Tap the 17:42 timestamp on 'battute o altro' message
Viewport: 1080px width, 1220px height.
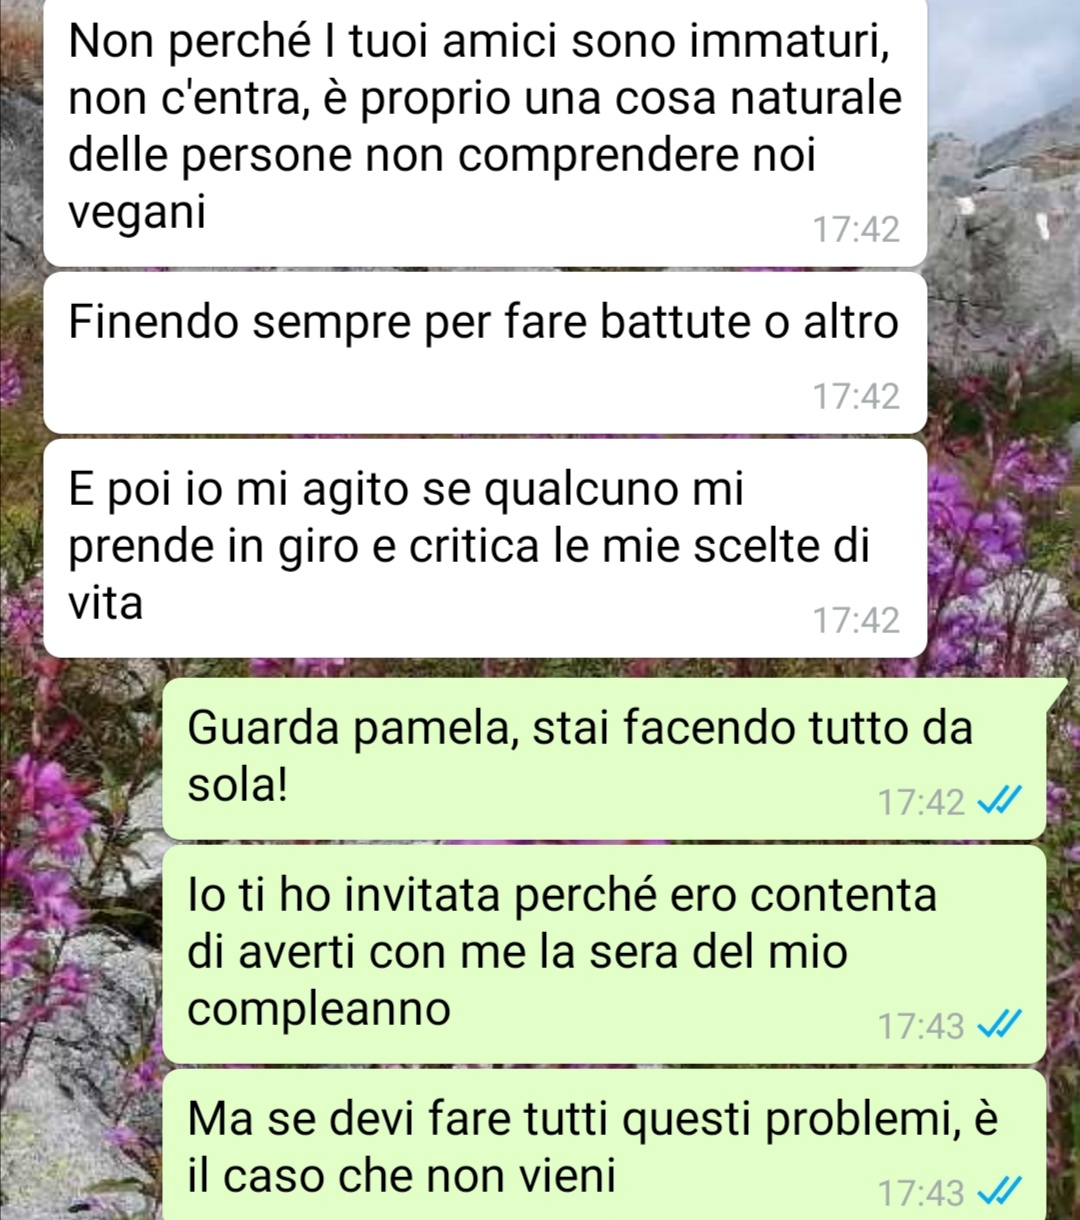pyautogui.click(x=856, y=397)
